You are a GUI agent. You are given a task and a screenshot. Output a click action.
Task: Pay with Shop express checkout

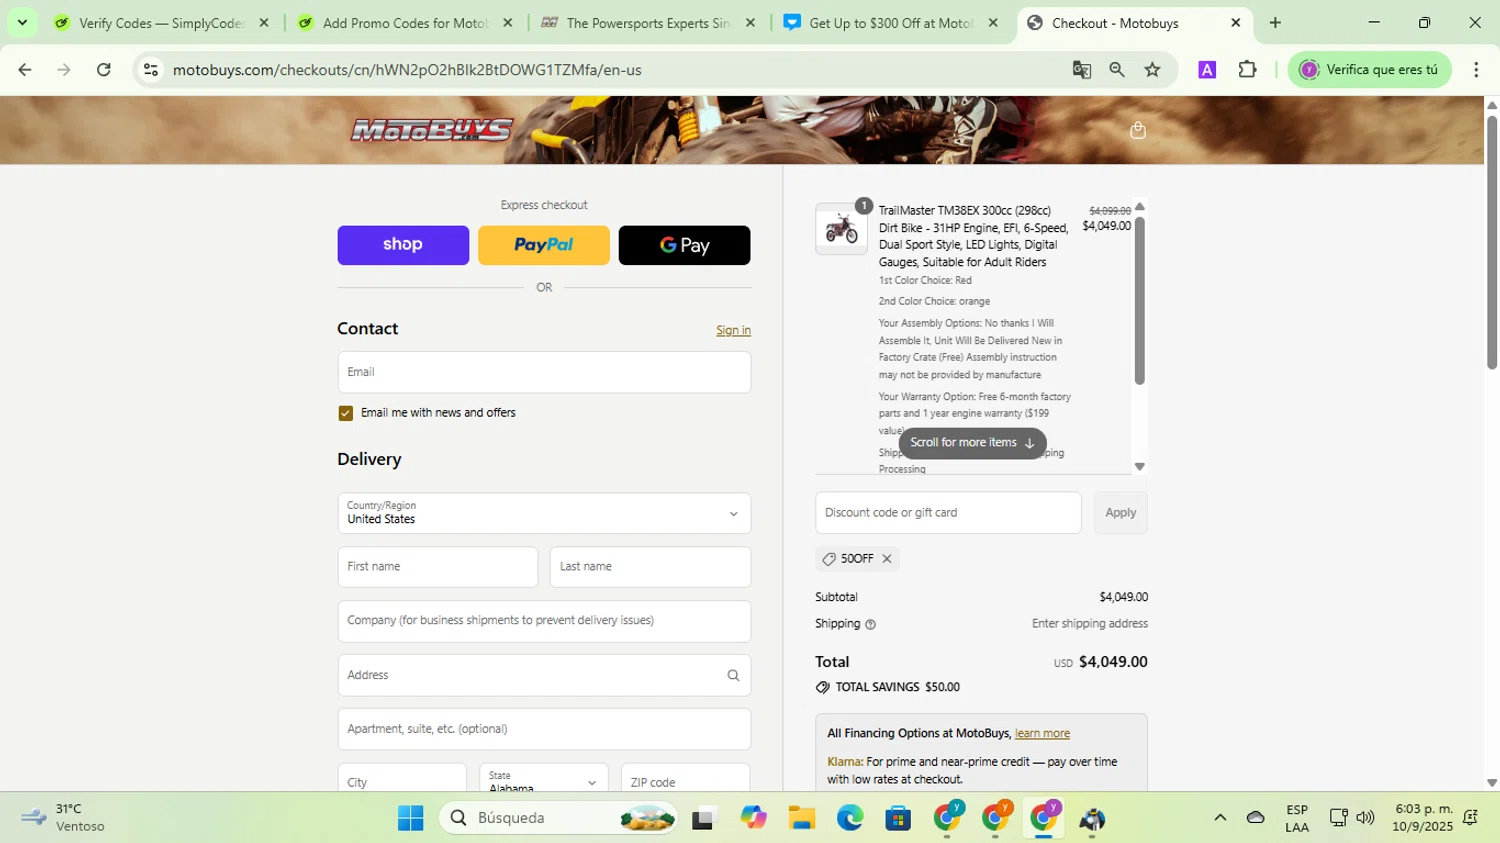tap(403, 245)
